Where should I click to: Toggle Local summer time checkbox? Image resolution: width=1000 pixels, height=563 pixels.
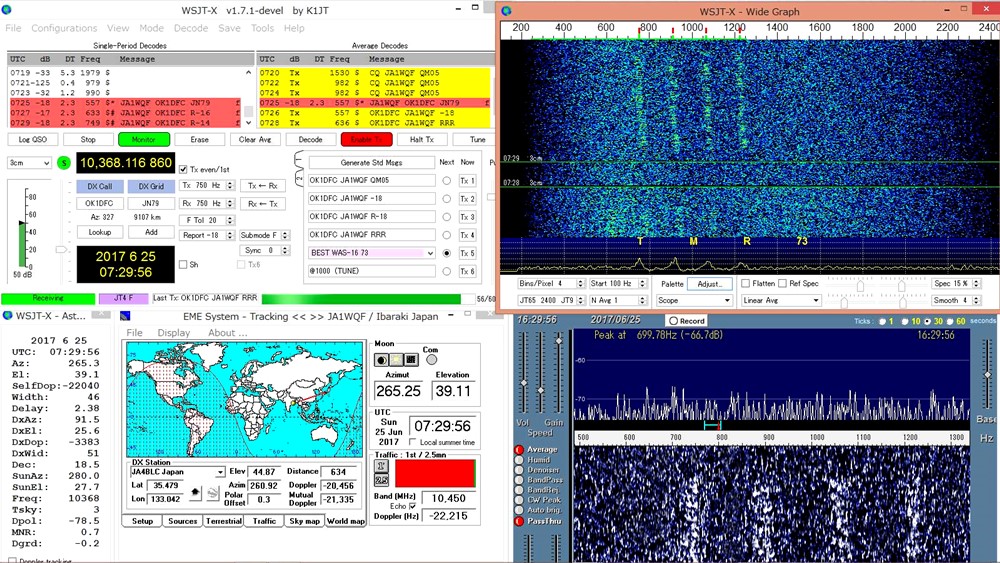point(413,442)
